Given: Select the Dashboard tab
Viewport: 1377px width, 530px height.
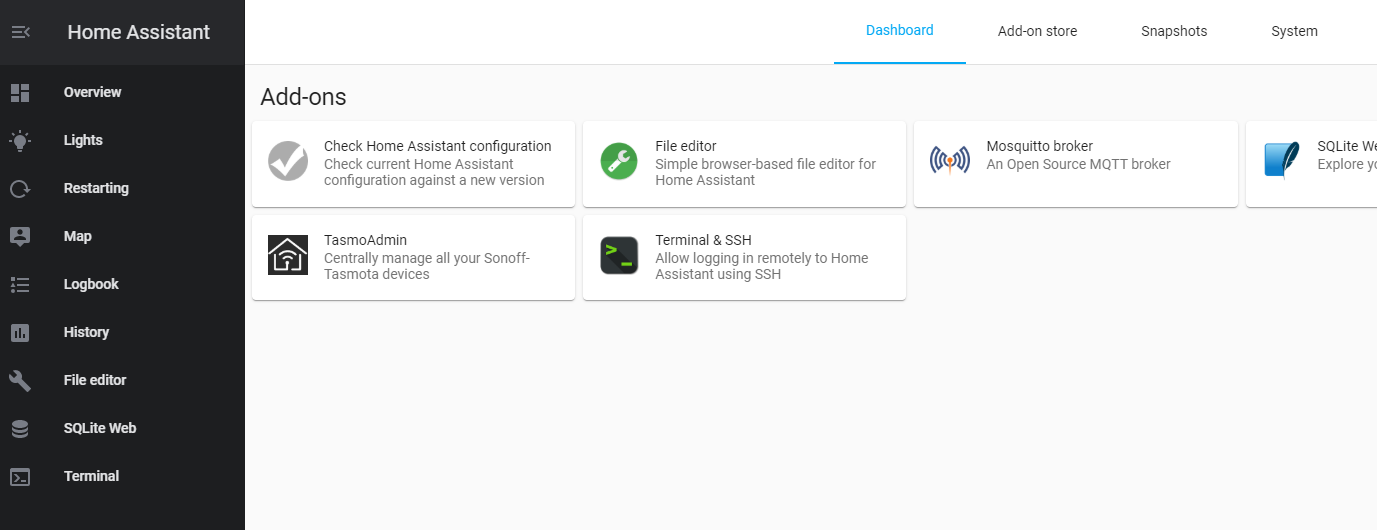Looking at the screenshot, I should click(x=899, y=31).
